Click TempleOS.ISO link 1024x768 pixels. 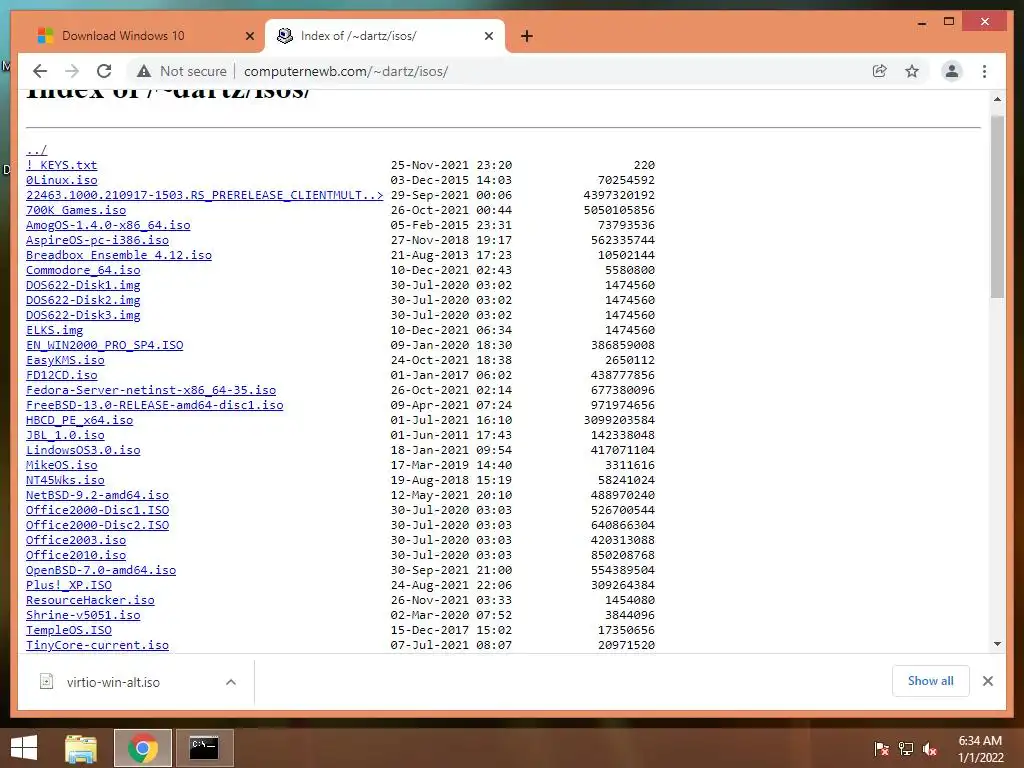tap(69, 631)
